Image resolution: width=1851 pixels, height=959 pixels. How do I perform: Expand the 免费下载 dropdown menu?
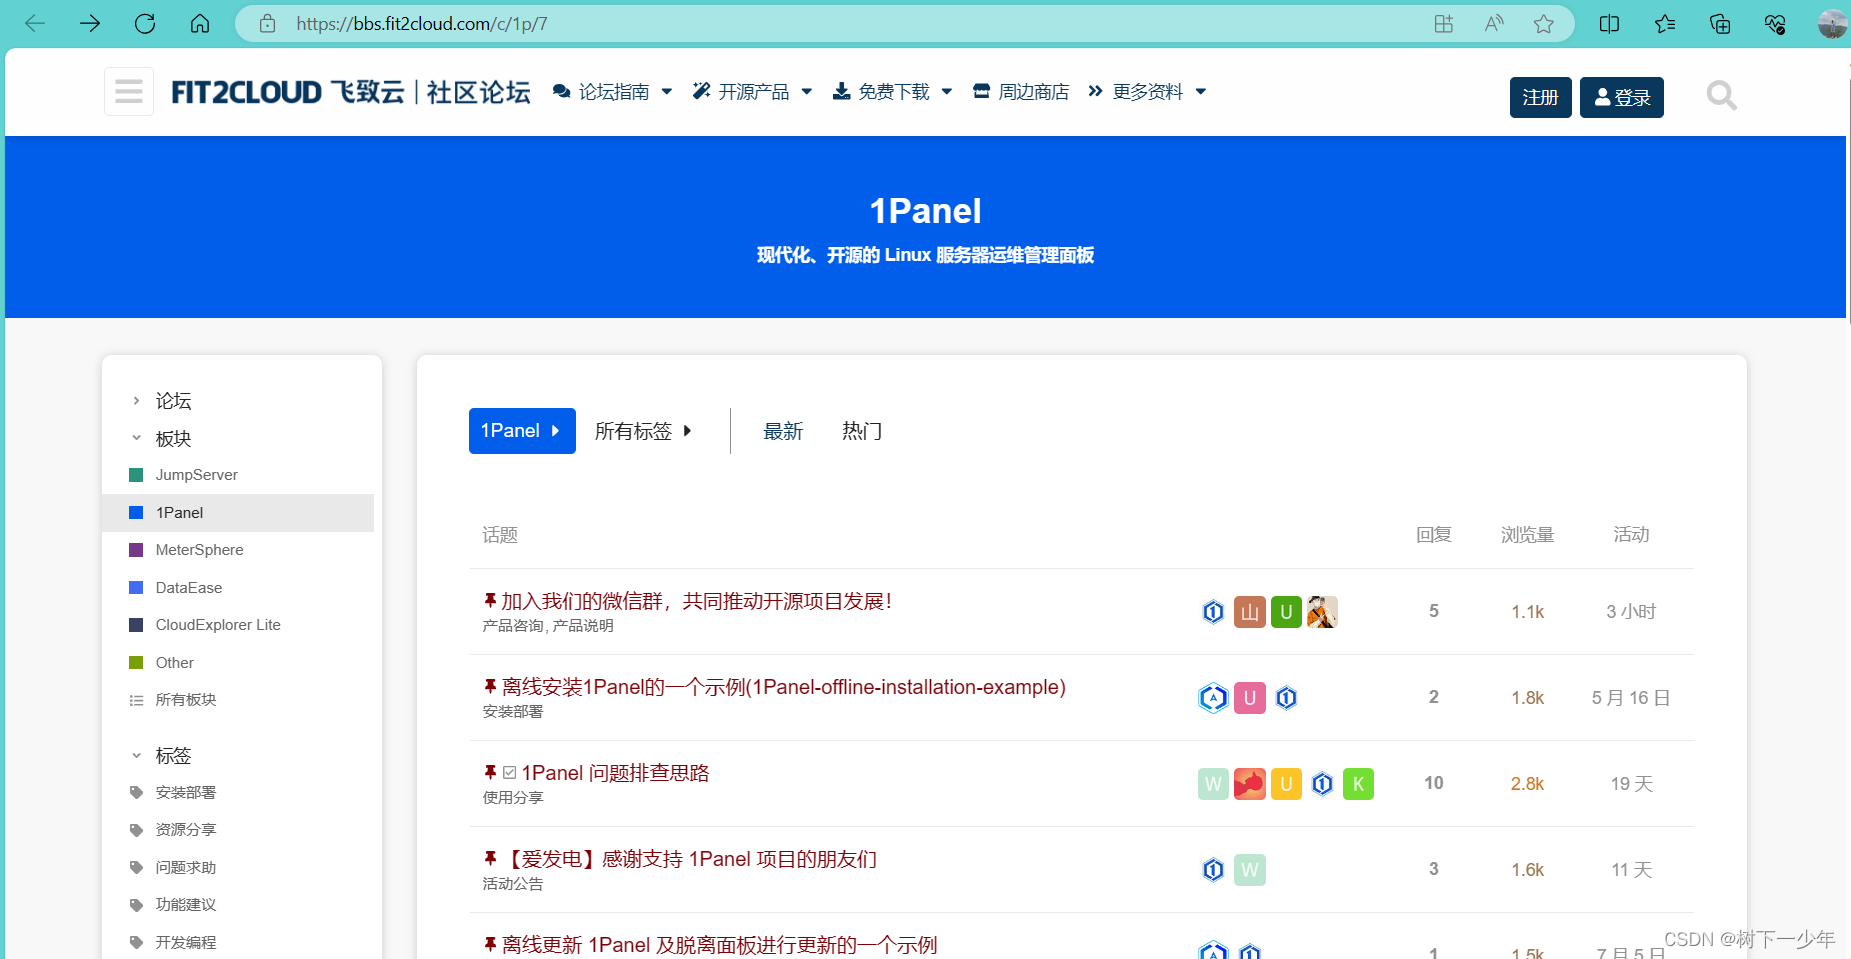coord(892,92)
